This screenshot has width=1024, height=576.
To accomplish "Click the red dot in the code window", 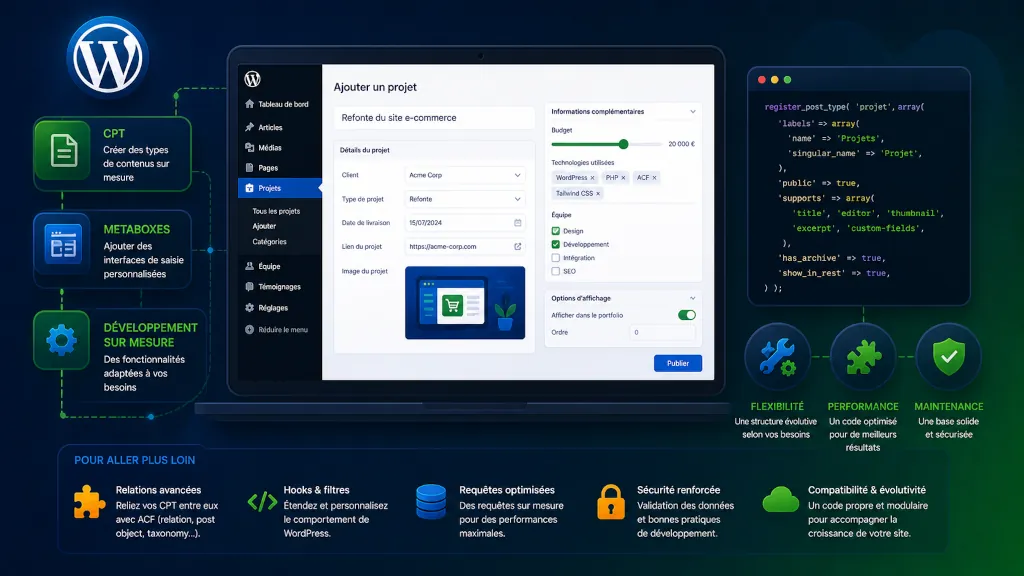I will click(x=761, y=80).
